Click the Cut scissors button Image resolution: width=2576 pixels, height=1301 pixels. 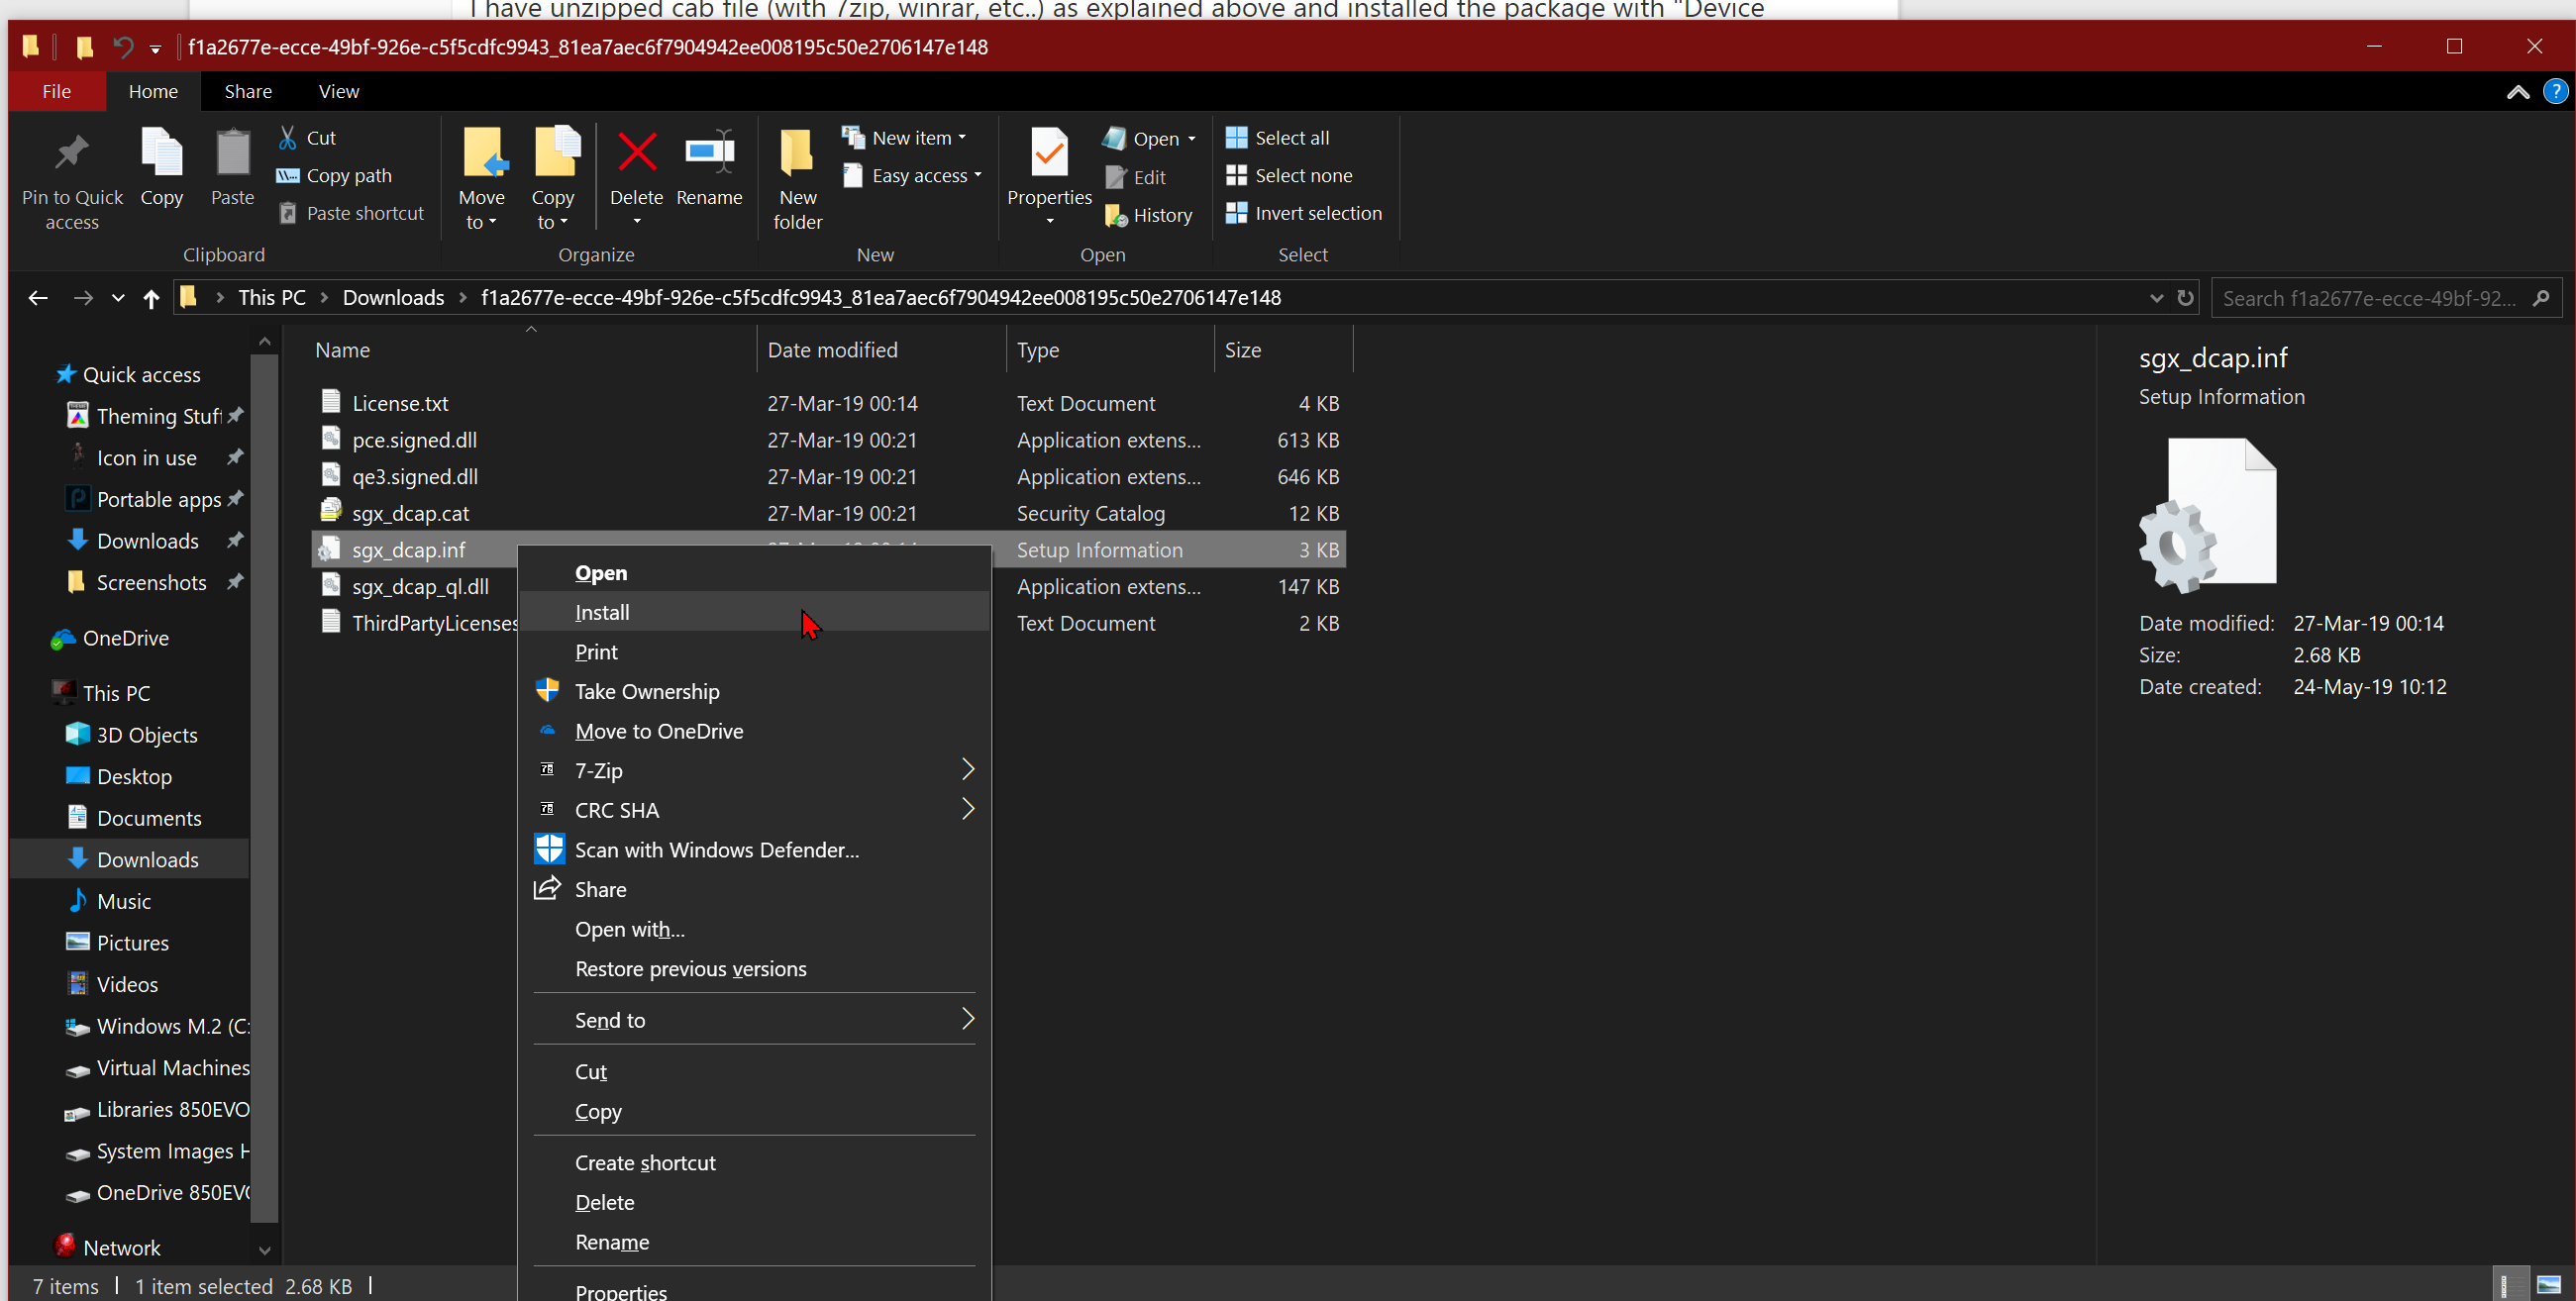306,137
